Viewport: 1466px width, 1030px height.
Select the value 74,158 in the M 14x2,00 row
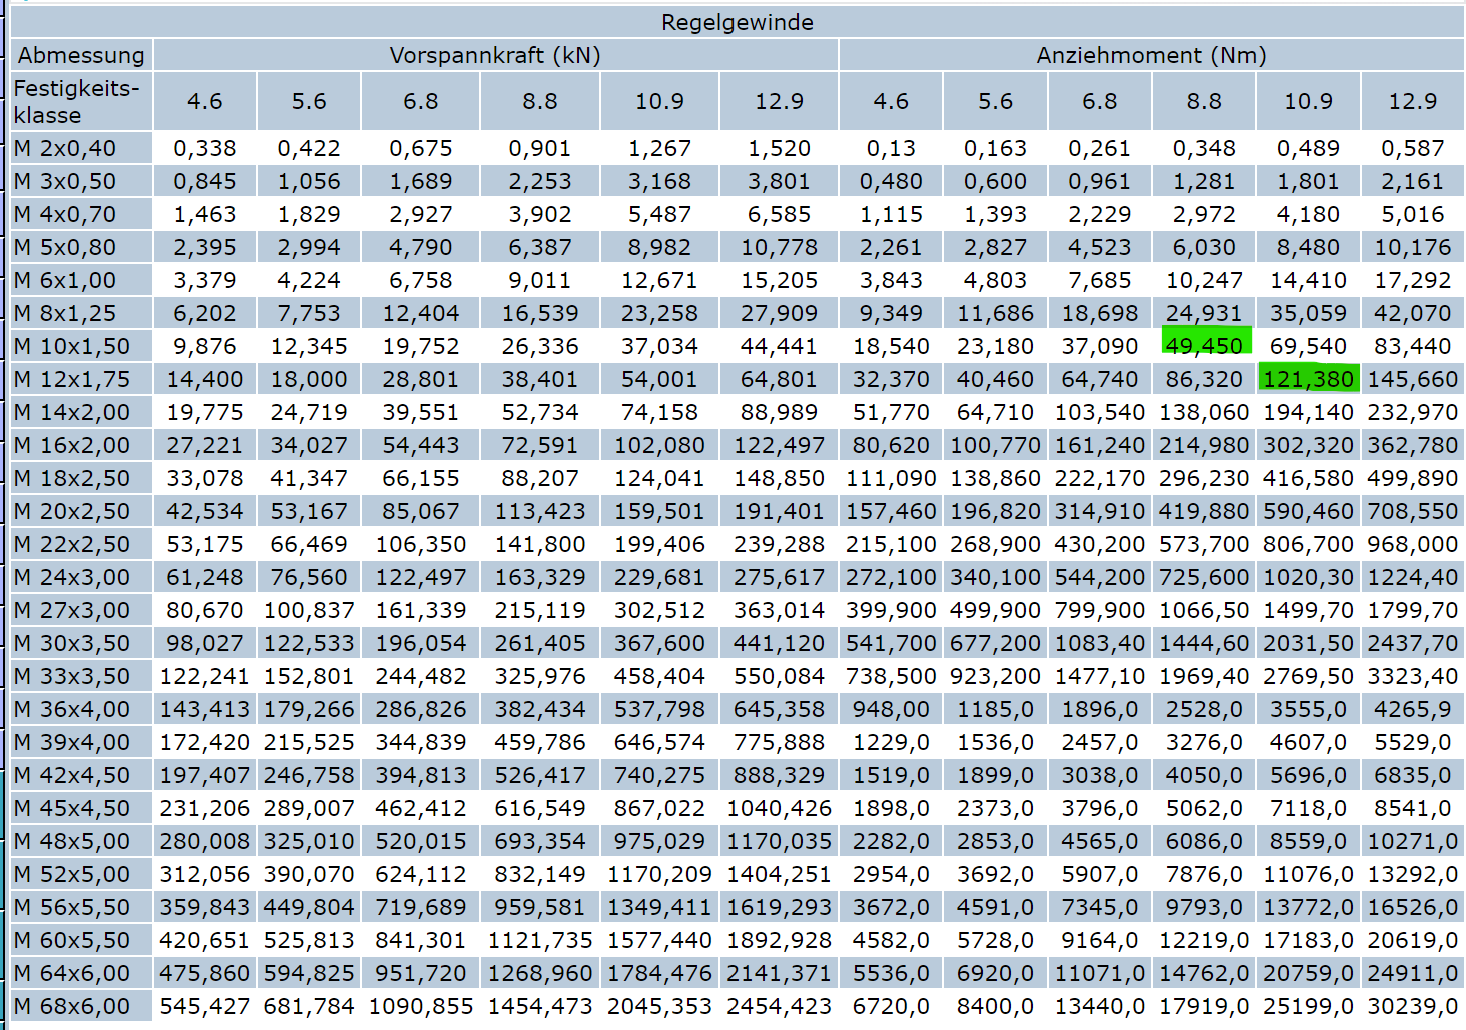pos(659,412)
